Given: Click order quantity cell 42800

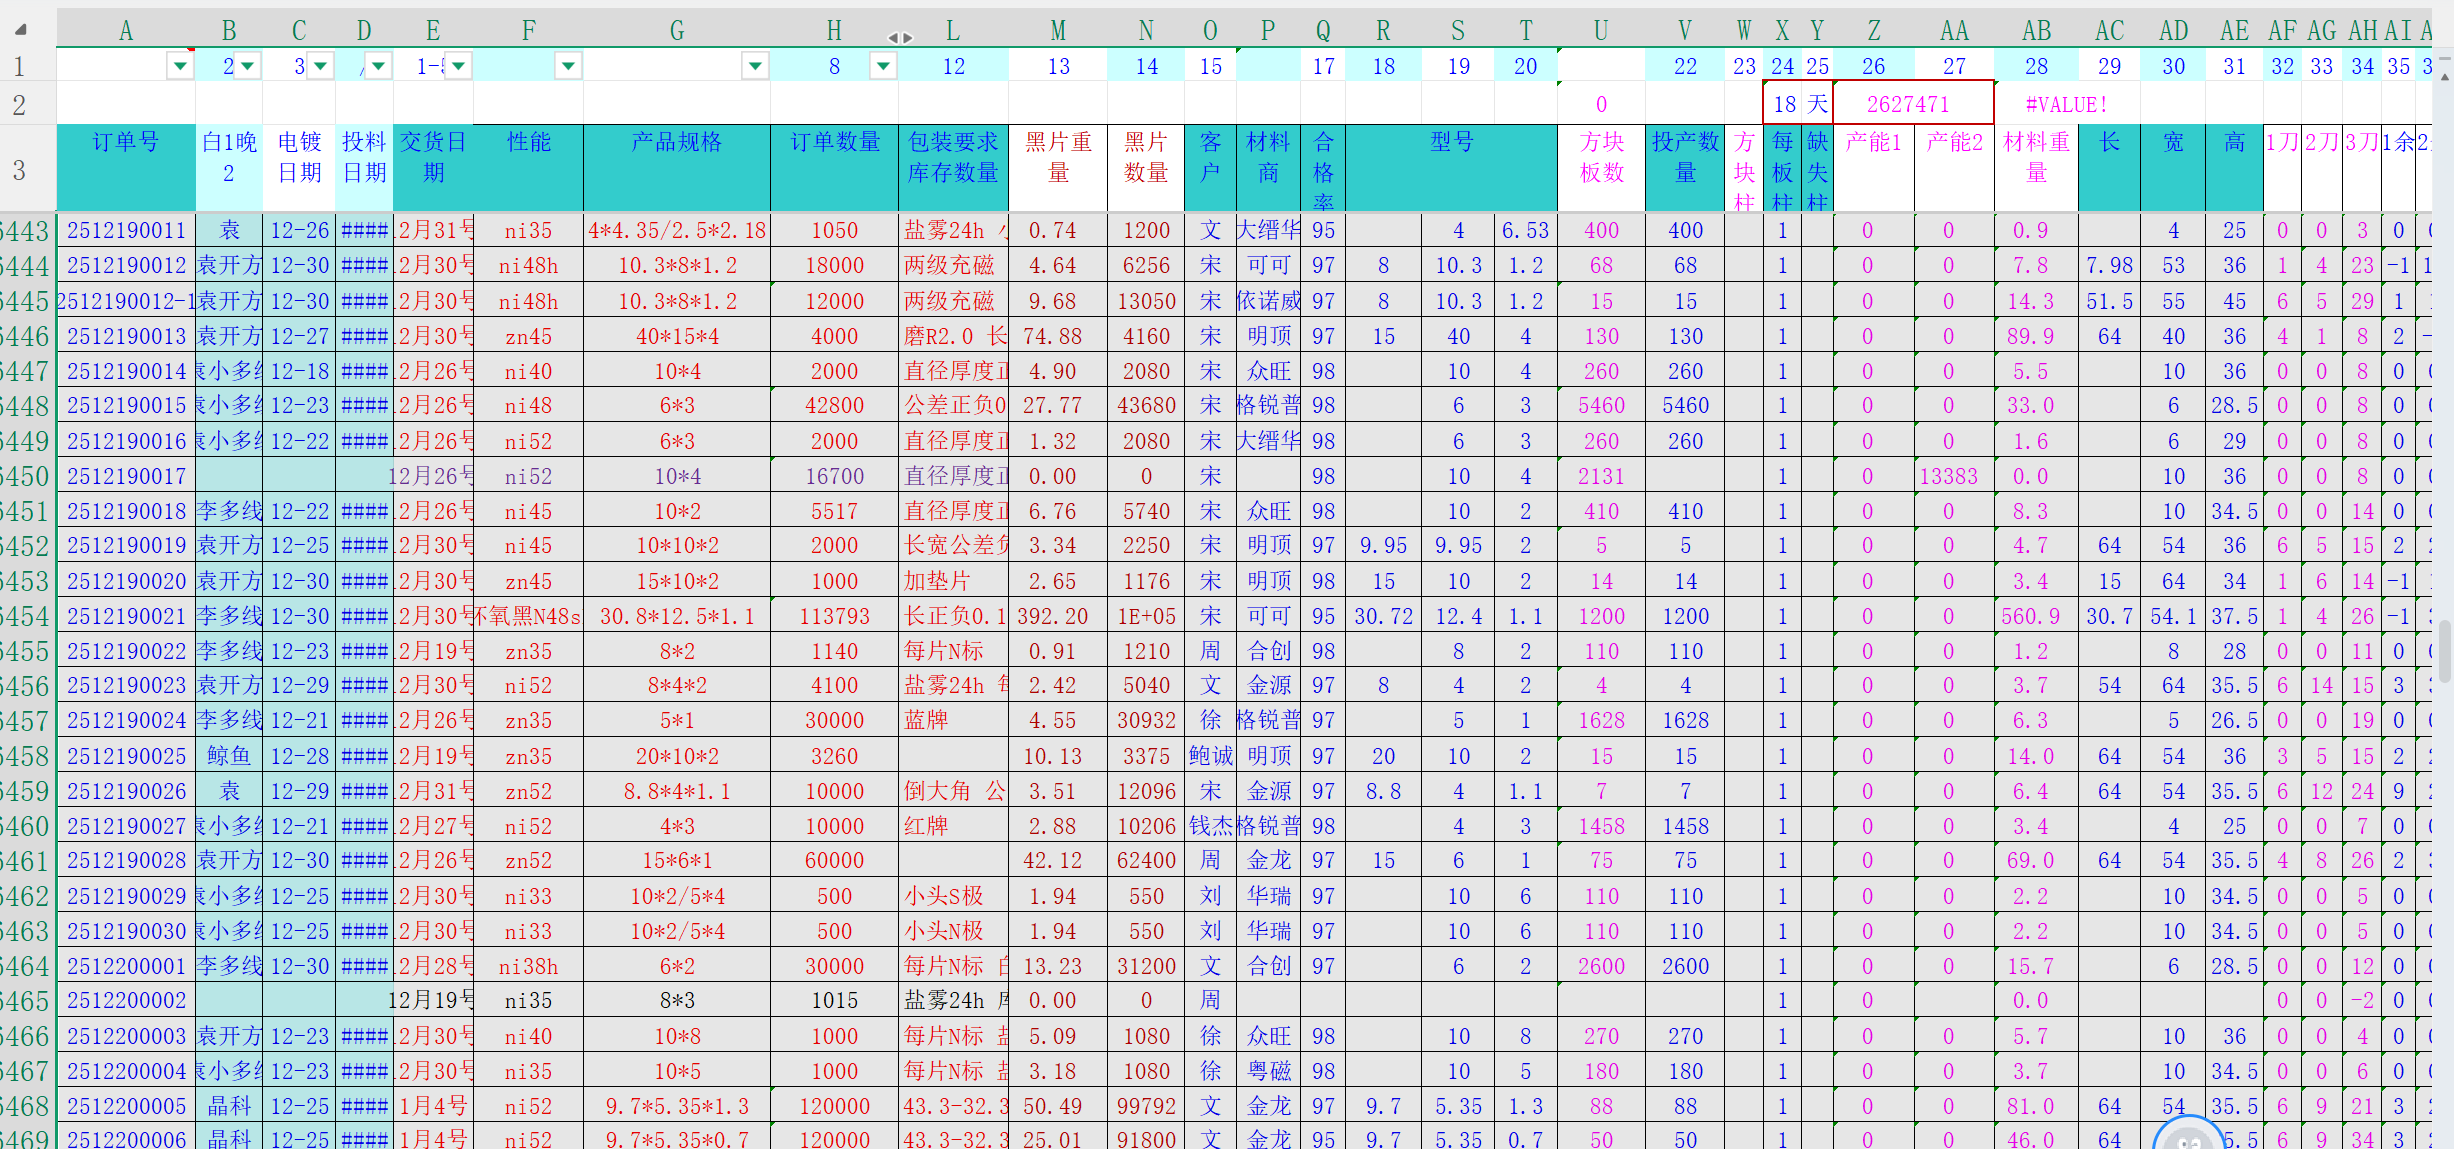Looking at the screenshot, I should [835, 406].
